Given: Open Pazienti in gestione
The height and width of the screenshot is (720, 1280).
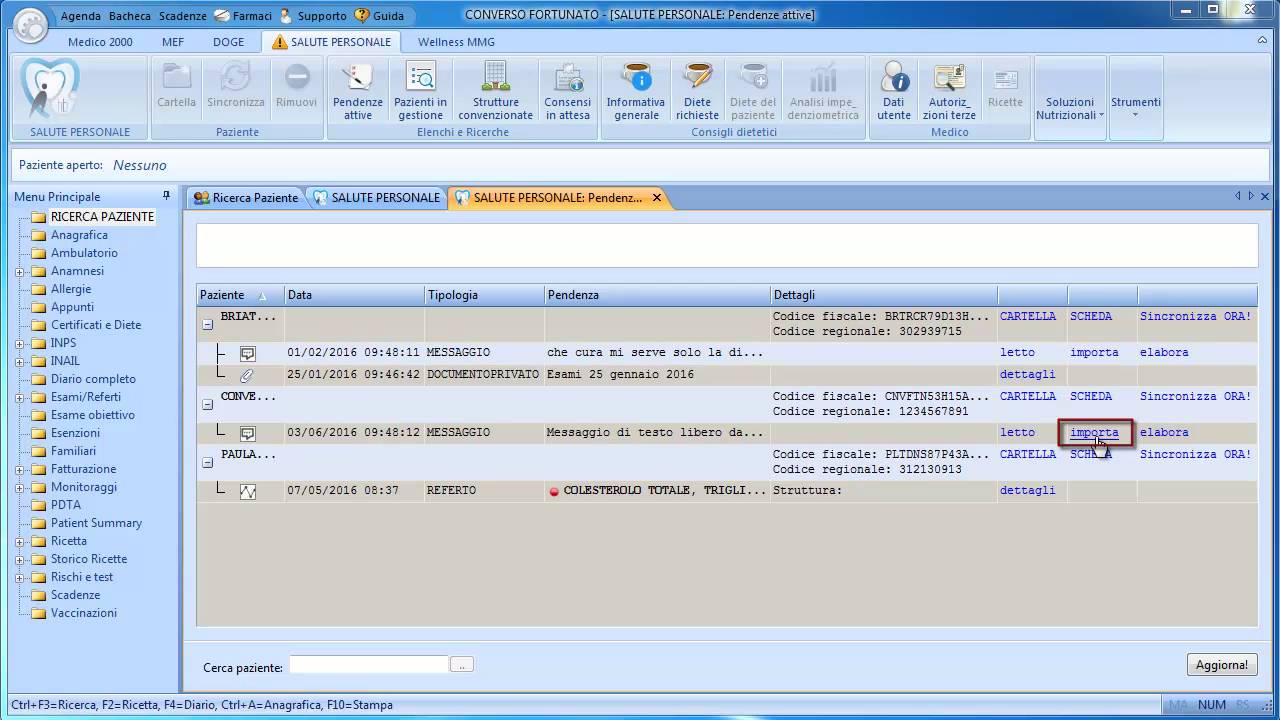Looking at the screenshot, I should [x=420, y=92].
